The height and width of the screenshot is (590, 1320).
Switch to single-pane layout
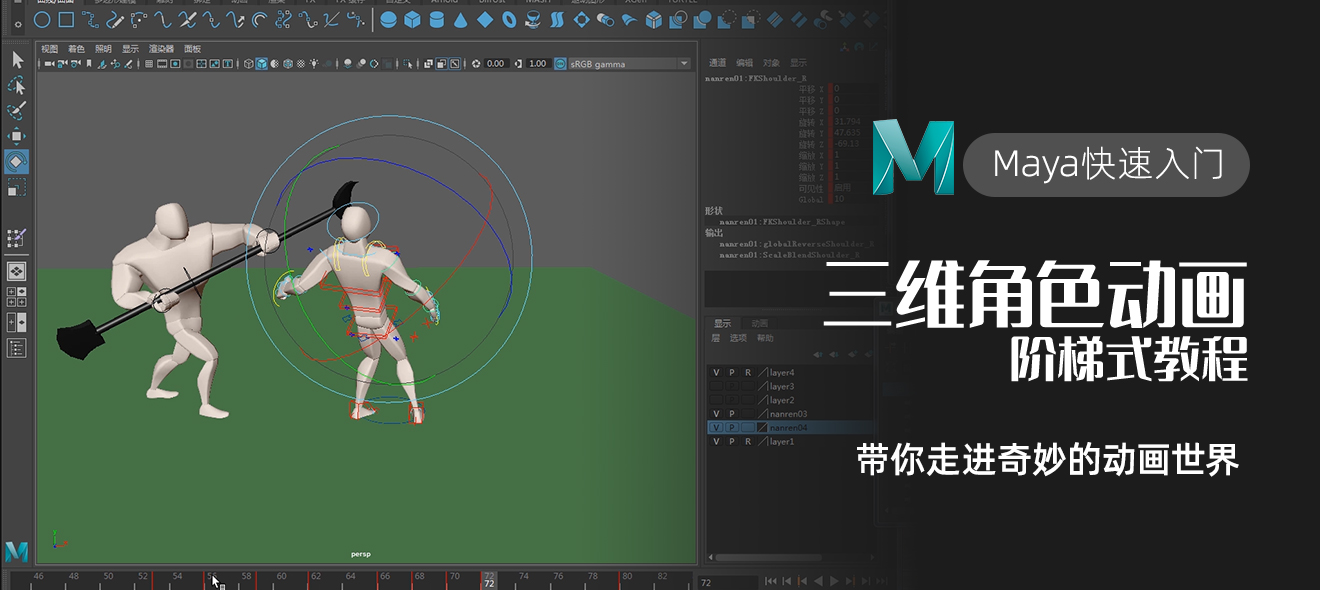click(x=17, y=271)
